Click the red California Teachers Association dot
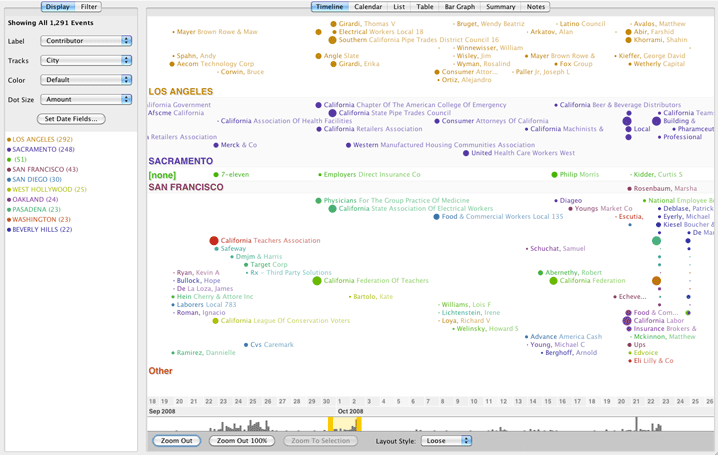Image resolution: width=718 pixels, height=455 pixels. pyautogui.click(x=214, y=241)
